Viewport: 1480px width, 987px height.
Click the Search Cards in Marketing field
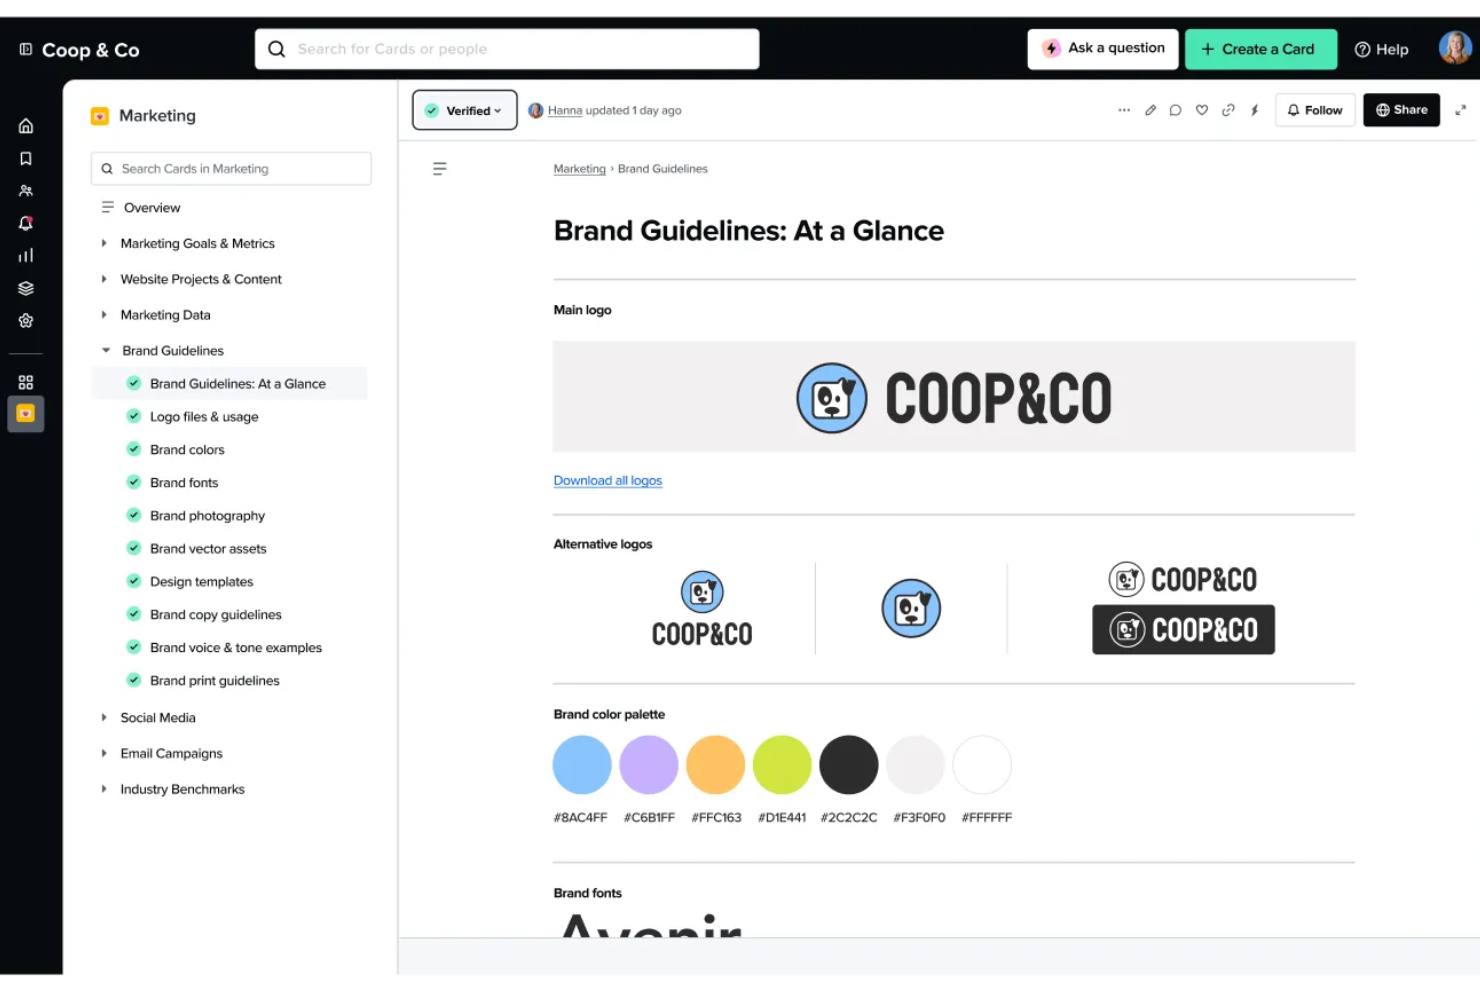tap(231, 169)
